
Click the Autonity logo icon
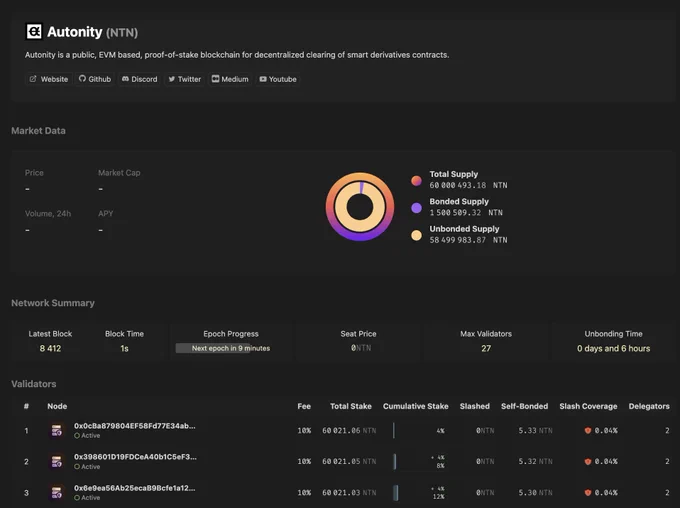click(34, 32)
